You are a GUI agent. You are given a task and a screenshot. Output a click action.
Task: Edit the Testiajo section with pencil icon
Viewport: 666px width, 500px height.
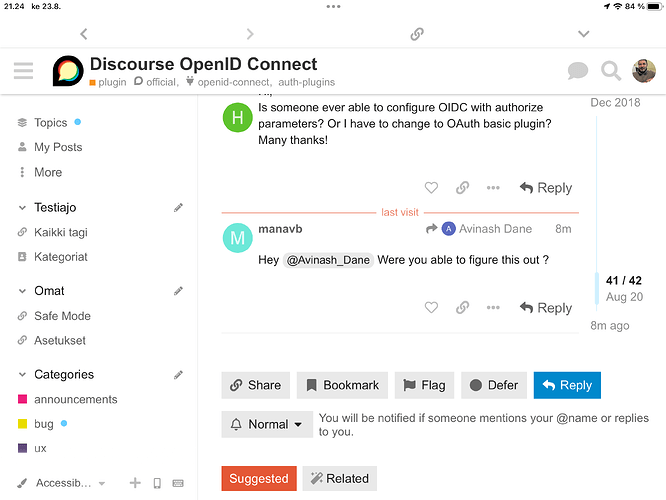[178, 207]
